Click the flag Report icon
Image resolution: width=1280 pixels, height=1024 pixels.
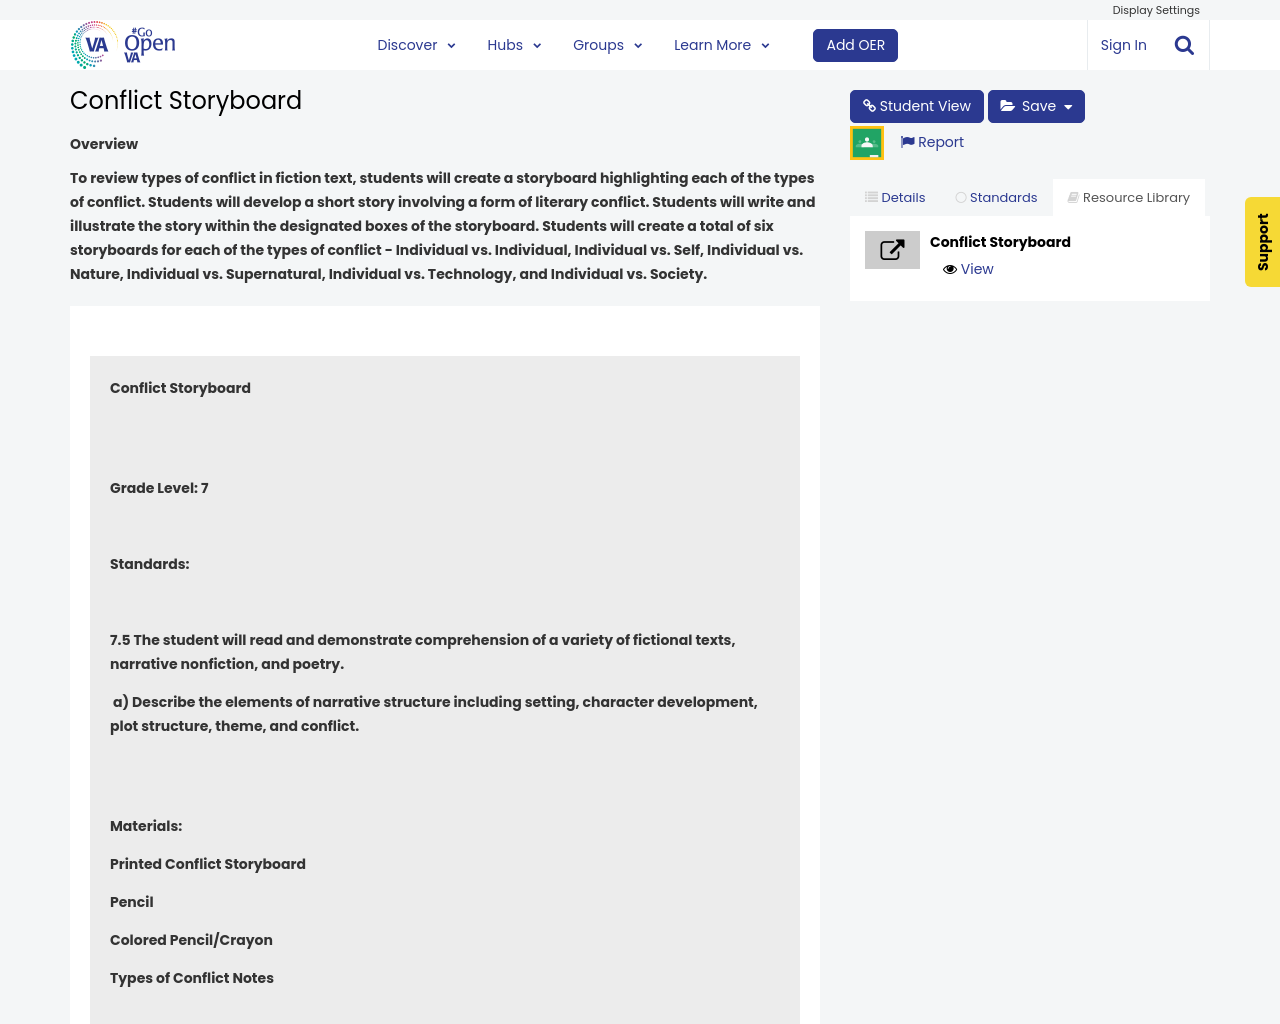pyautogui.click(x=907, y=142)
